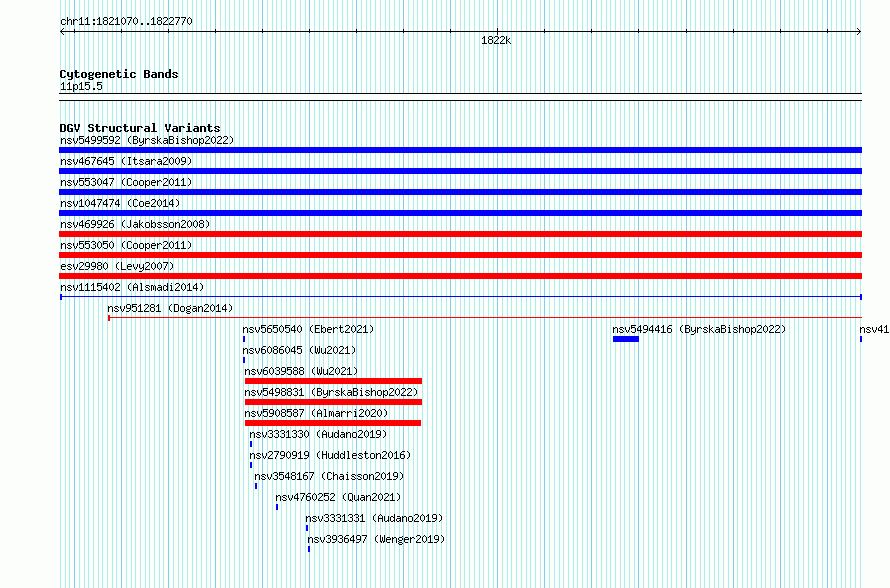Open the nsv3331330 (Audano2019) label
The height and width of the screenshot is (588, 890).
click(x=318, y=434)
